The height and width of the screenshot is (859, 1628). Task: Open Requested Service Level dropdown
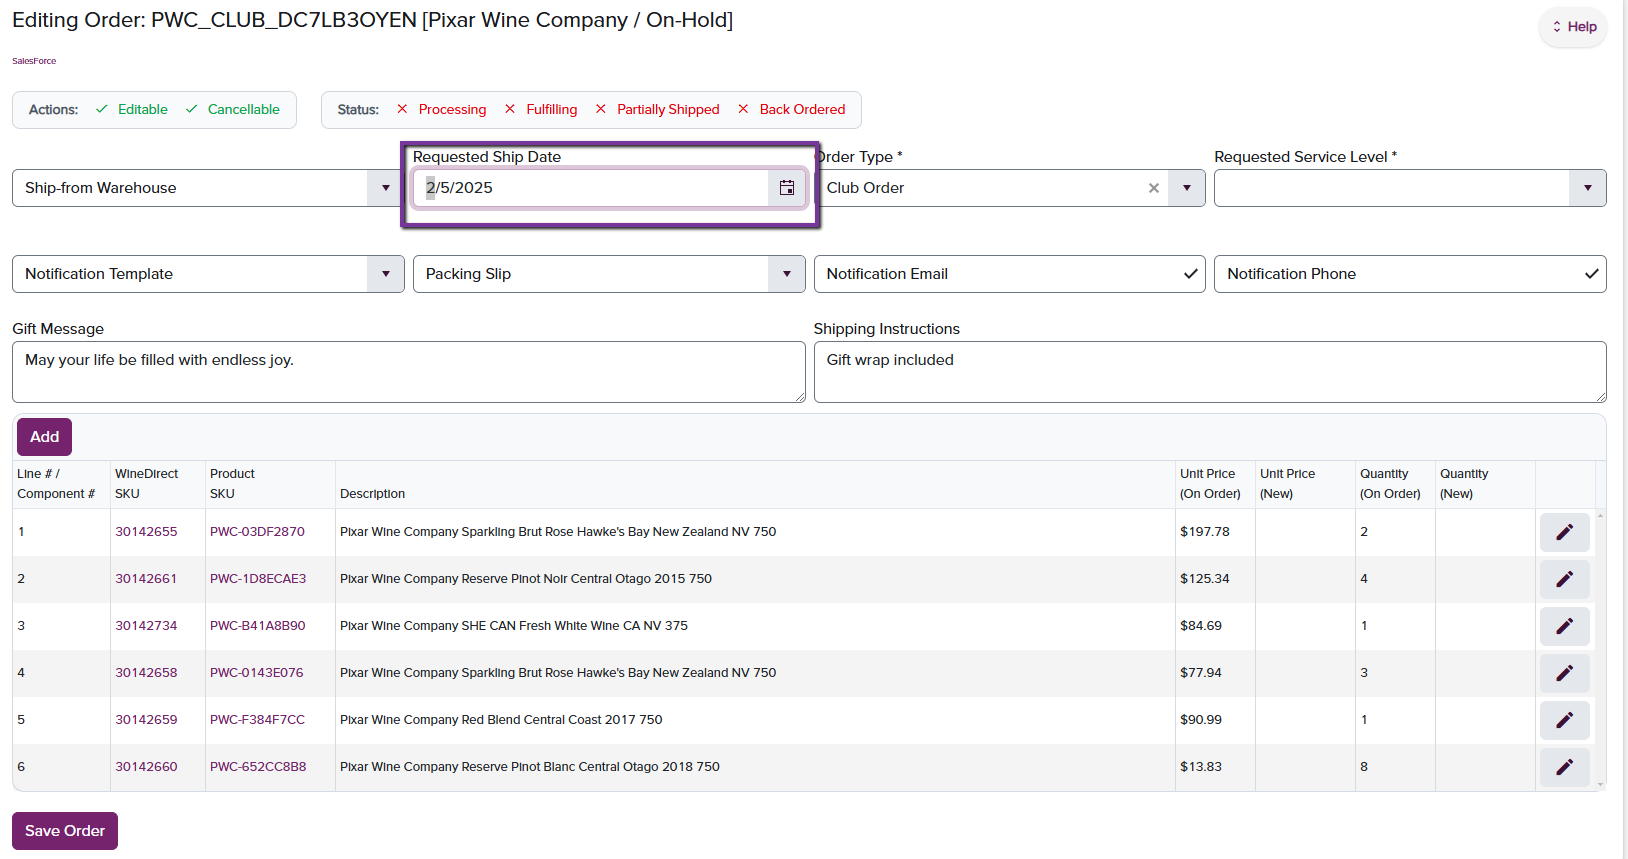[x=1588, y=188]
